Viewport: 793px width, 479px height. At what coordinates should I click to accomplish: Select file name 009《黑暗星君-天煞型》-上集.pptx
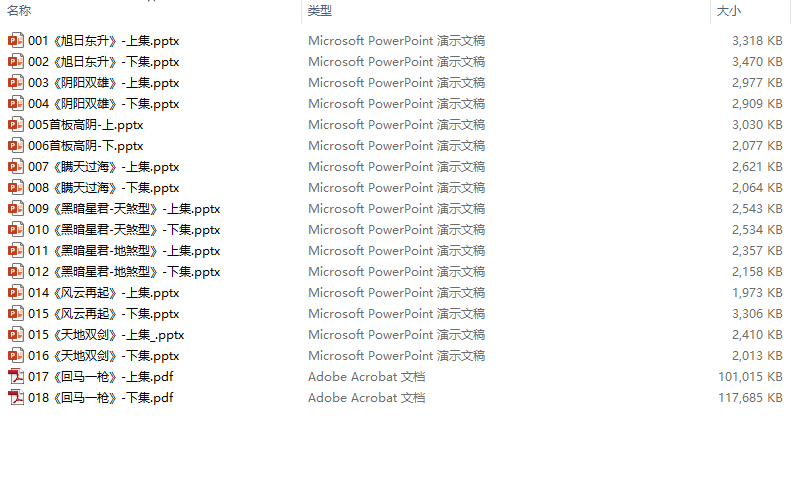point(124,209)
